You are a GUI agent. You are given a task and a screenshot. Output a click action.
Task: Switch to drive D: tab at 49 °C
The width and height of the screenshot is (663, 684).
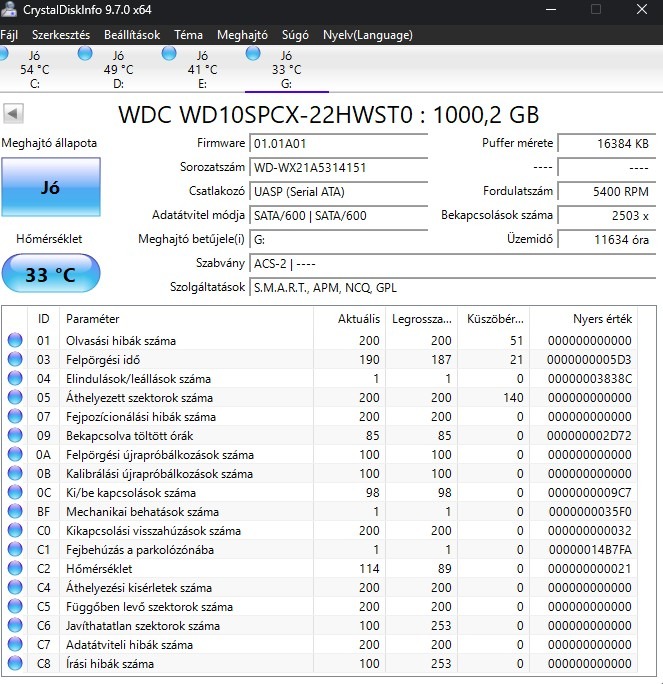pos(119,69)
